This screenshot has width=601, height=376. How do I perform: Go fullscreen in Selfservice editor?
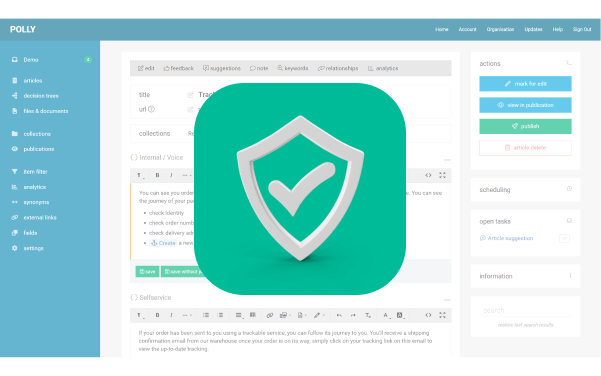[x=442, y=315]
